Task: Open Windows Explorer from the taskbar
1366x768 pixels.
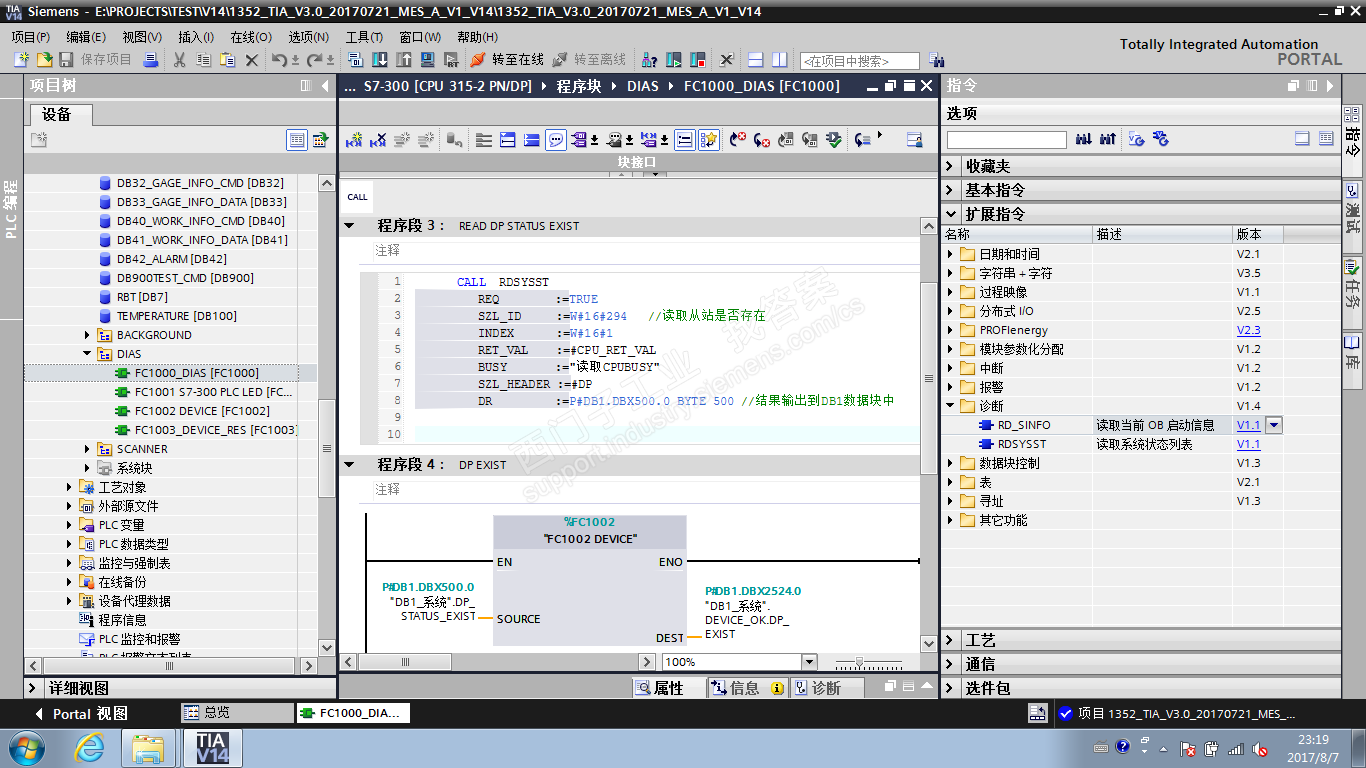Action: [x=149, y=748]
